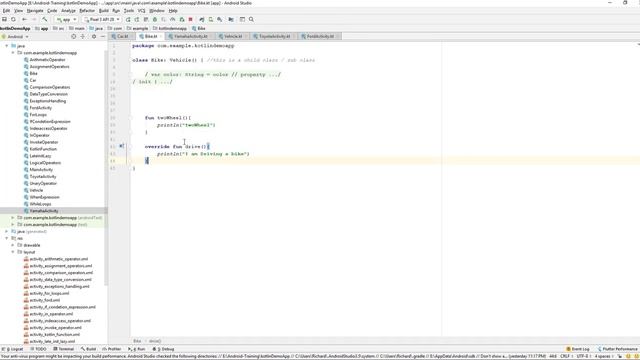
Task: Open the Edit menu
Action: point(6,11)
